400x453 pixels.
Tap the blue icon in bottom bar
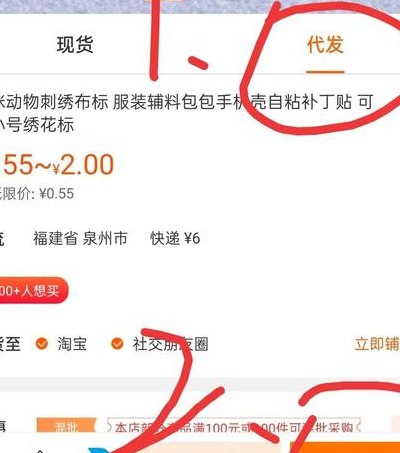(x=99, y=450)
